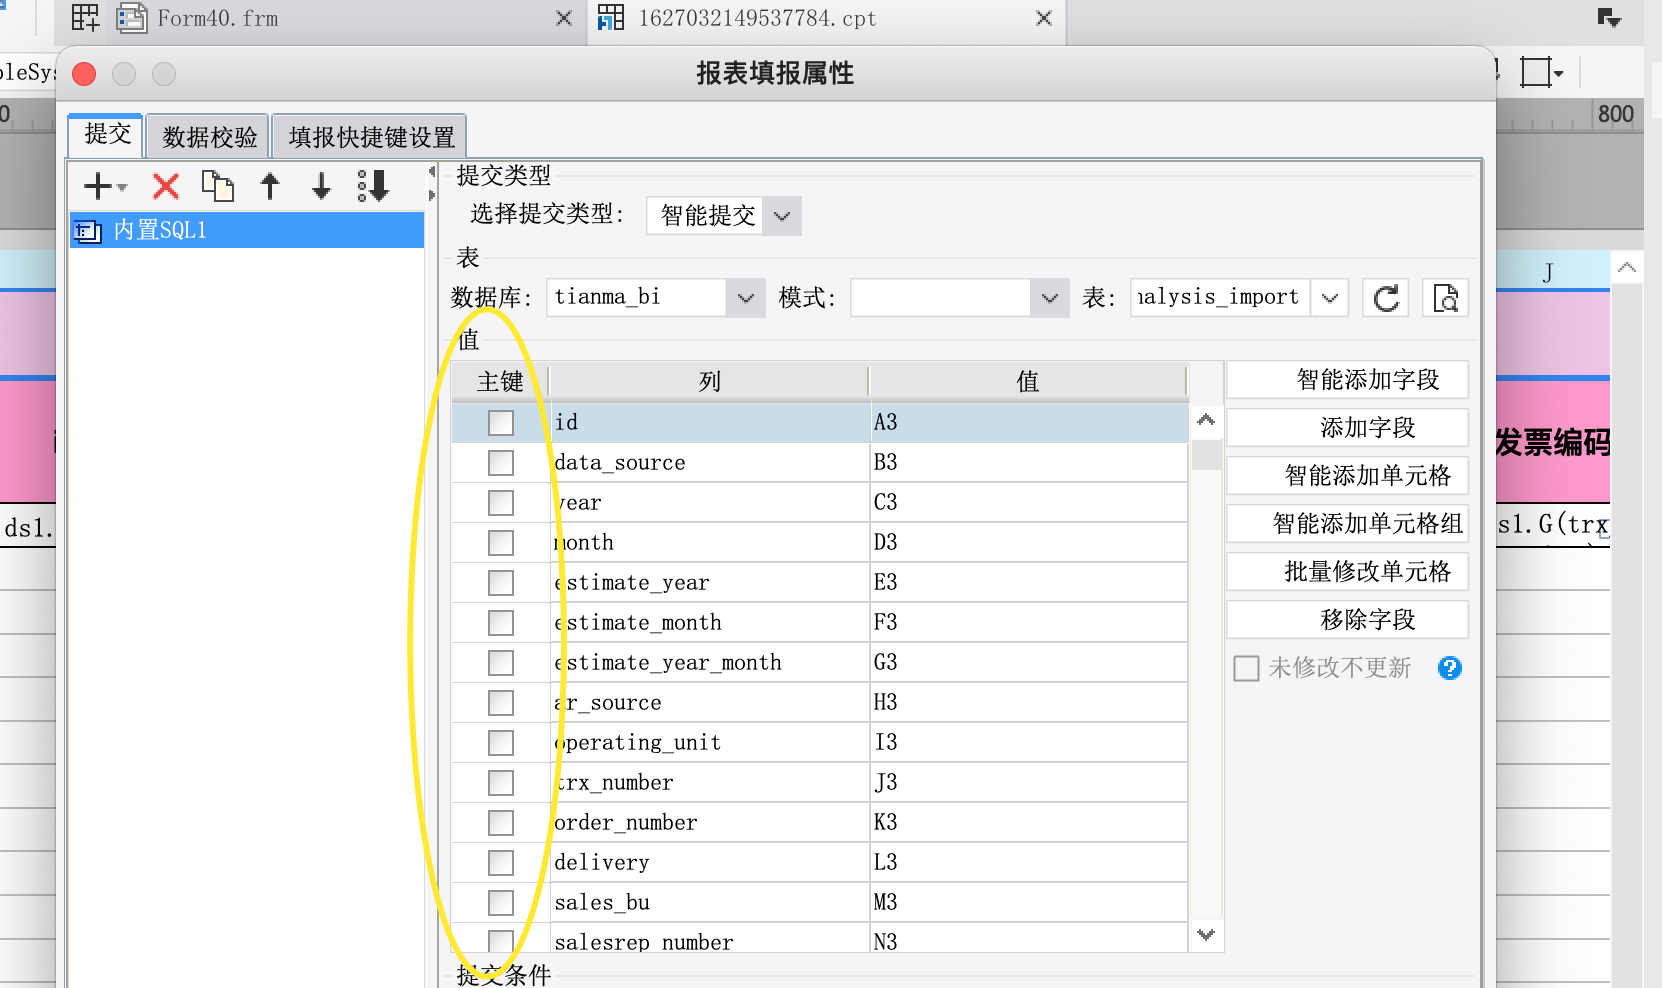Tick the primary key checkbox for estimate_year
This screenshot has width=1662, height=988.
coord(501,583)
